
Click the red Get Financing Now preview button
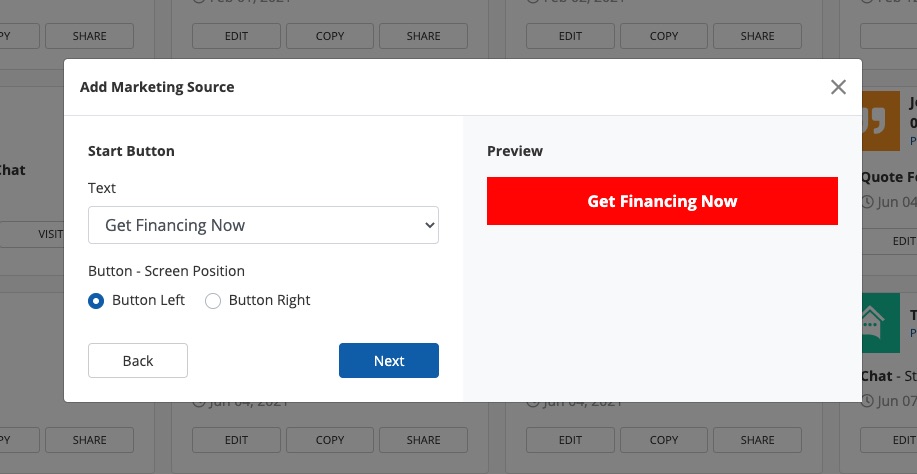(x=662, y=201)
